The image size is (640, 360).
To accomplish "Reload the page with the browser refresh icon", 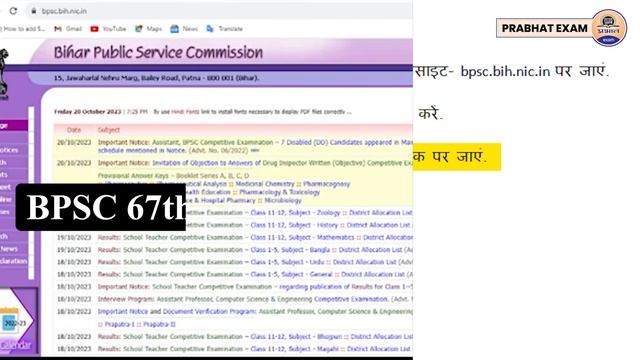I will pyautogui.click(x=13, y=11).
